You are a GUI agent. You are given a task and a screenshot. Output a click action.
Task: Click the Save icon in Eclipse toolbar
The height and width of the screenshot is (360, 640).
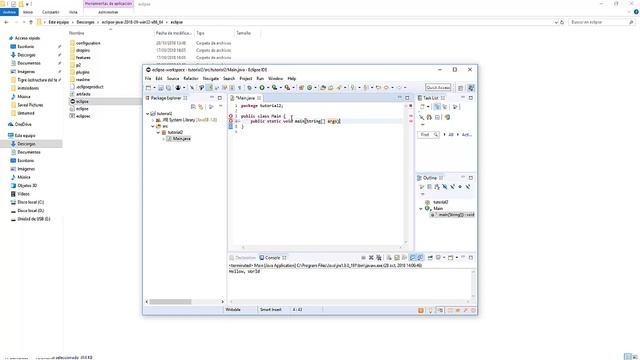click(161, 88)
